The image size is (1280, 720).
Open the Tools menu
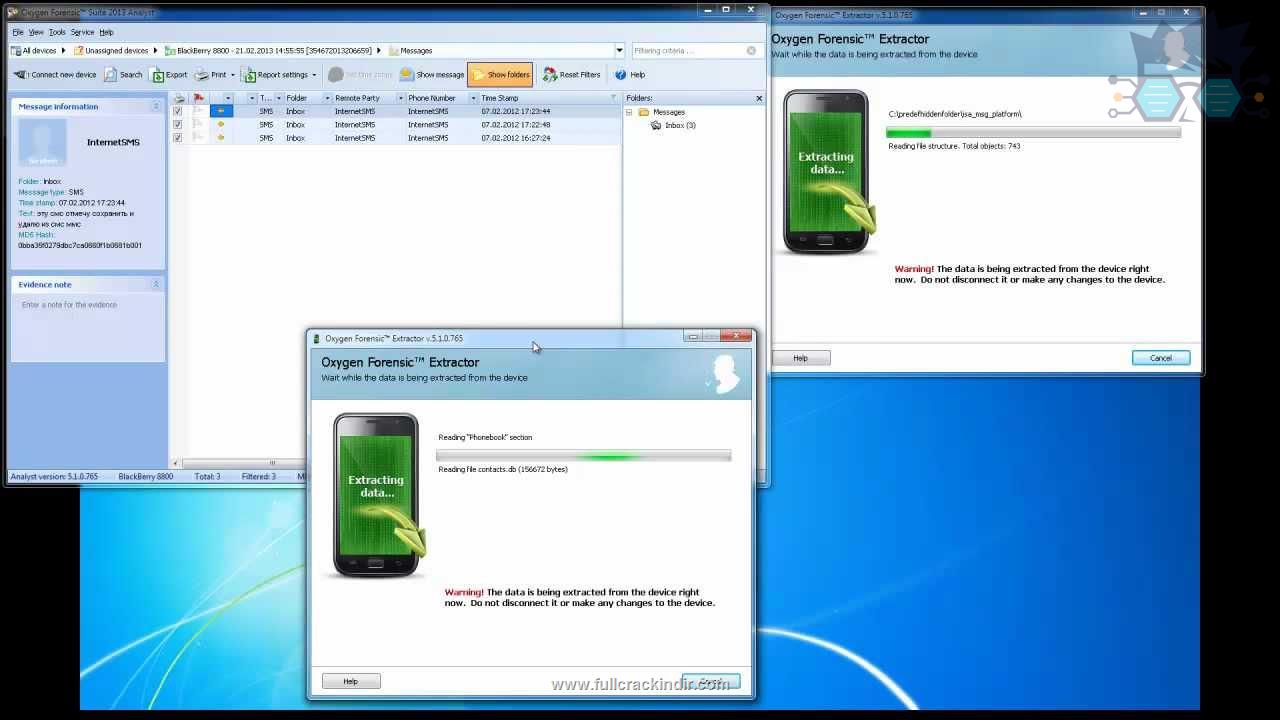[57, 32]
